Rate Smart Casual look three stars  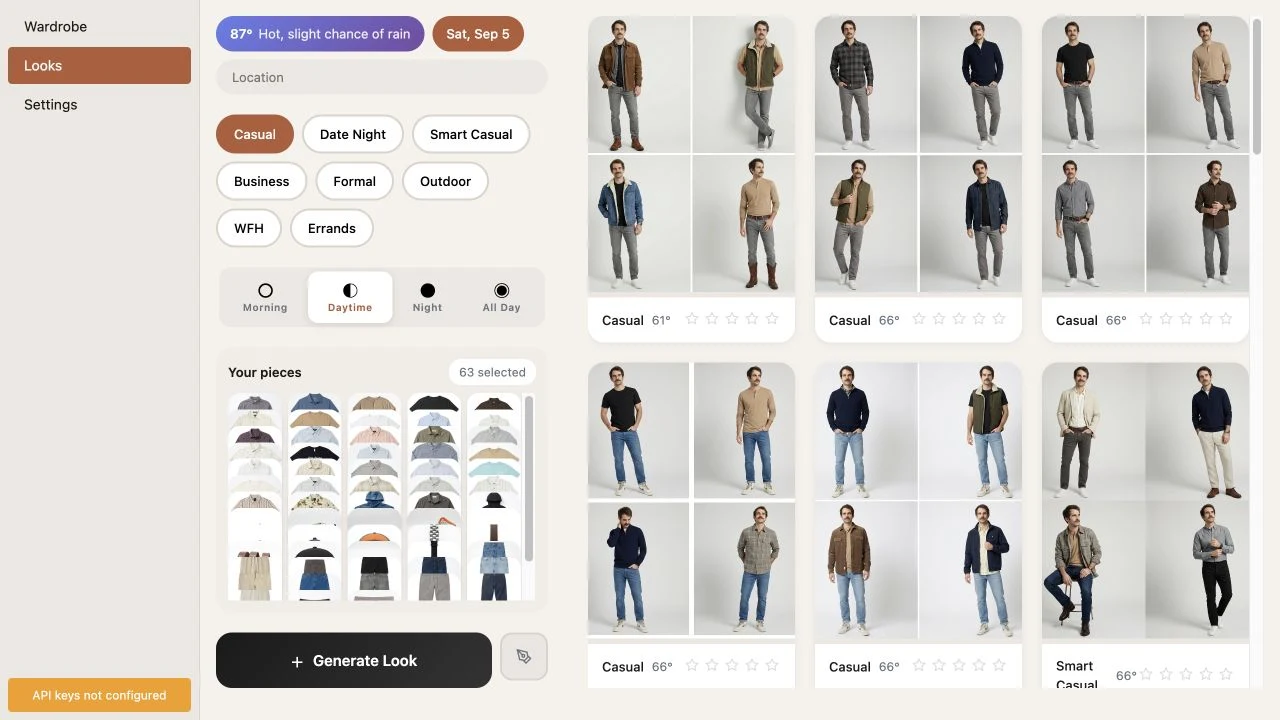pyautogui.click(x=1186, y=675)
